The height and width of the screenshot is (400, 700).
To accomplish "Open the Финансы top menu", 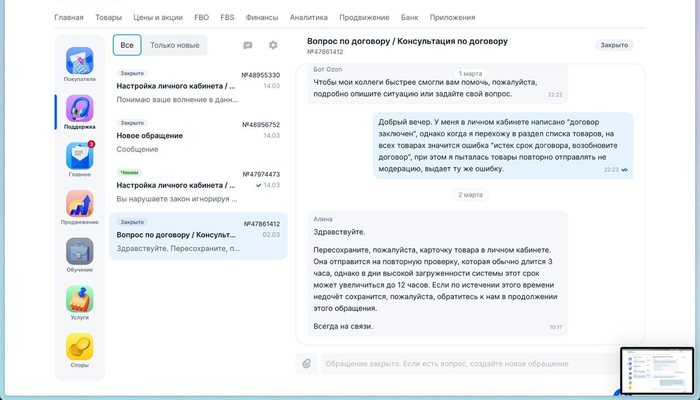I will tap(262, 18).
